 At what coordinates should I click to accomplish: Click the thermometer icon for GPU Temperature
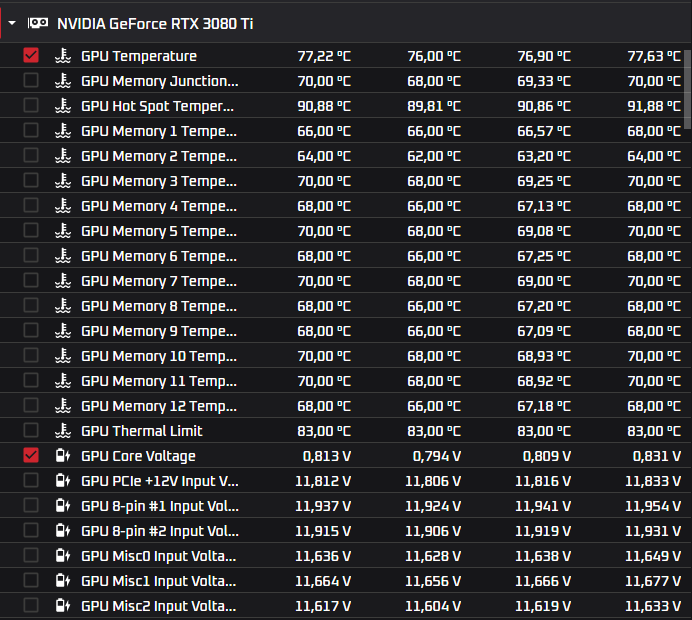[63, 56]
